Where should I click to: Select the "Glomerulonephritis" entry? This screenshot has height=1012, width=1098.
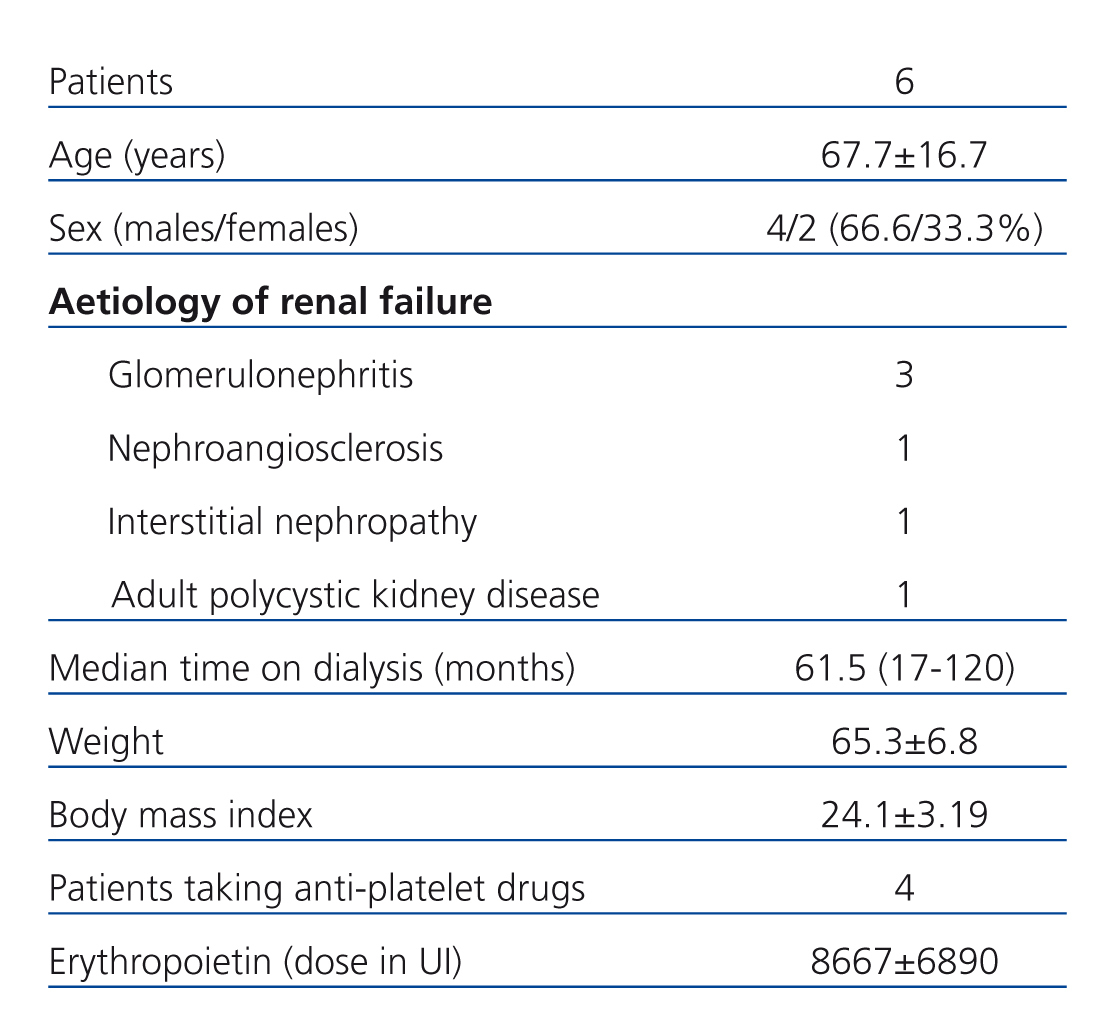pos(260,375)
